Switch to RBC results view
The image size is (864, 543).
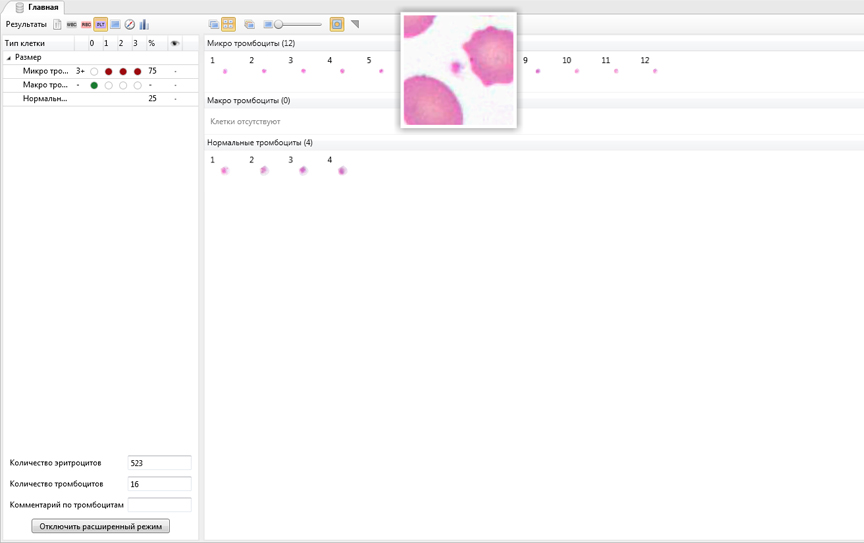86,25
